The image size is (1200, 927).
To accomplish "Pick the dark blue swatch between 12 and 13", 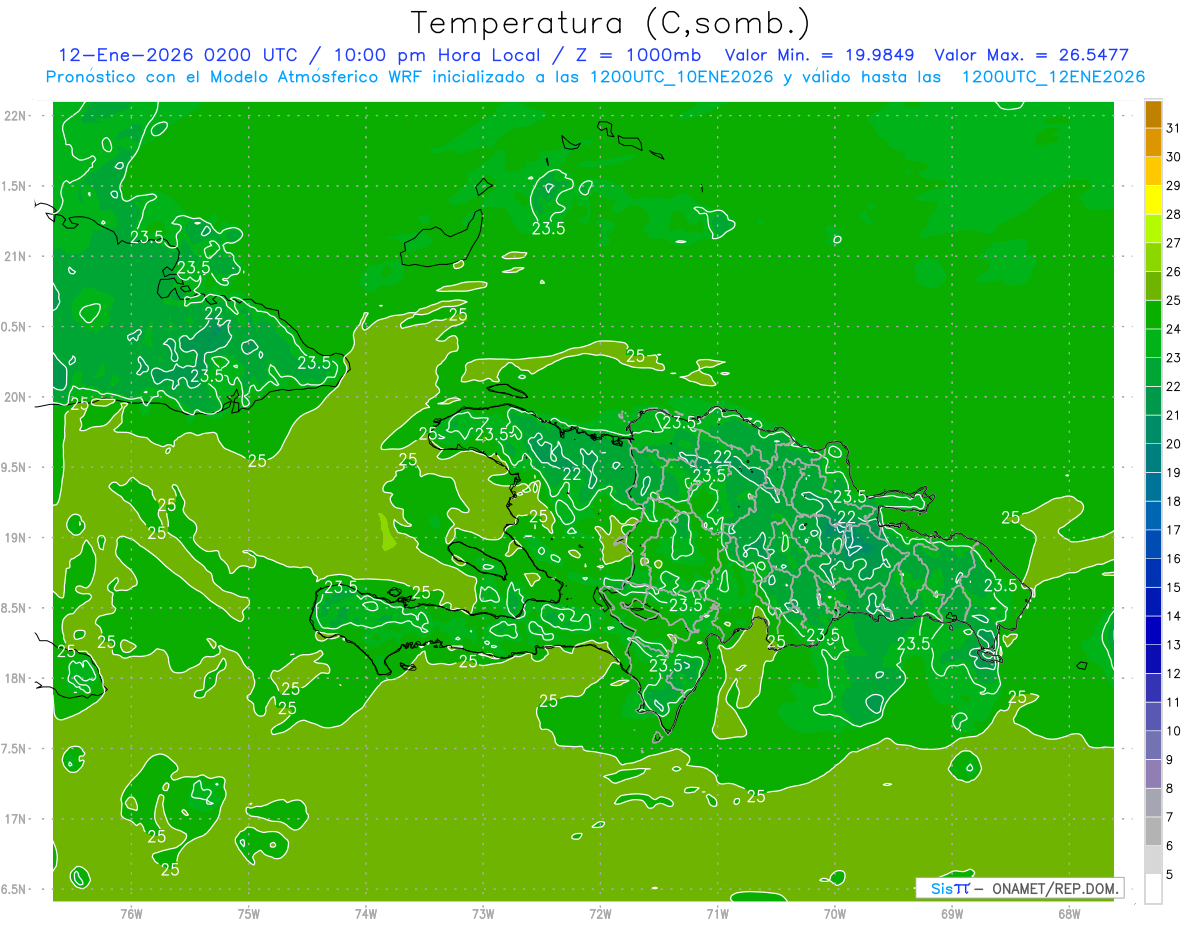I will (x=1153, y=659).
